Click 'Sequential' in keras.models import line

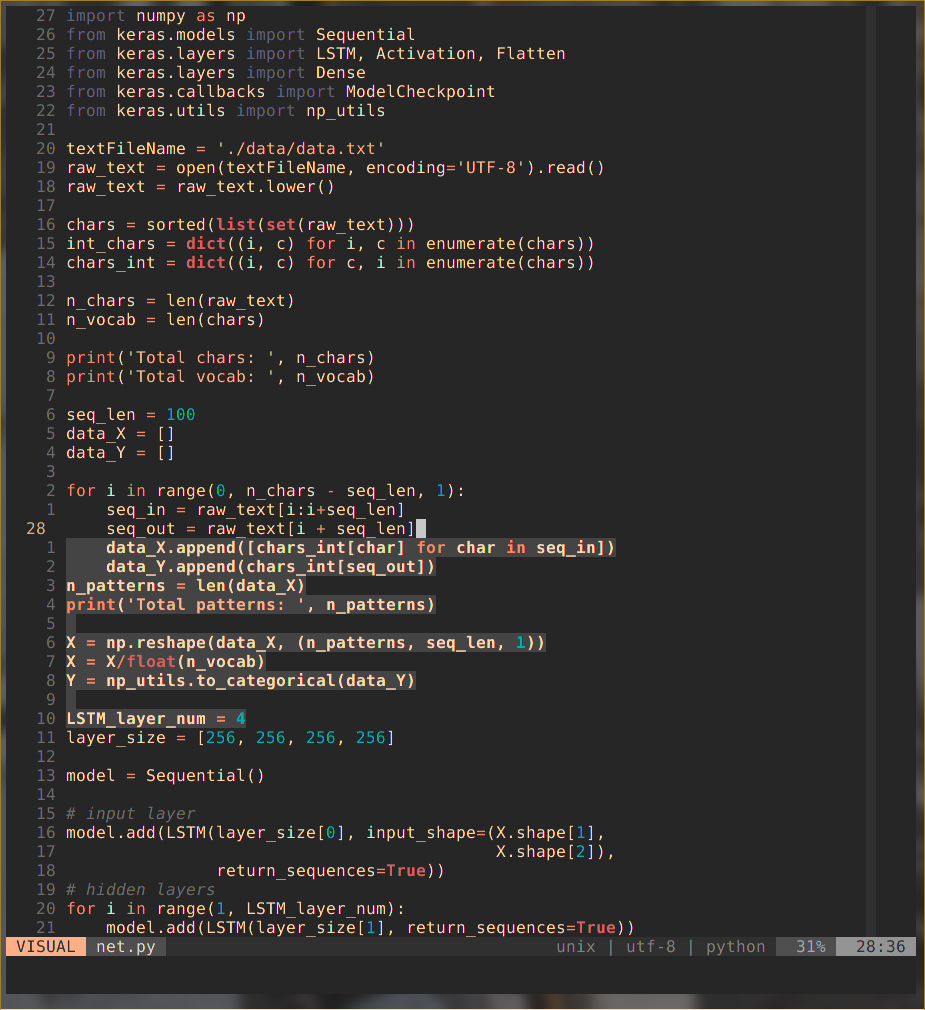(x=365, y=34)
